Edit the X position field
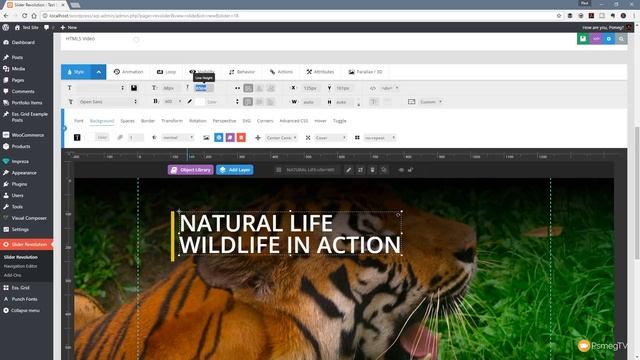The height and width of the screenshot is (360, 640). (x=311, y=88)
